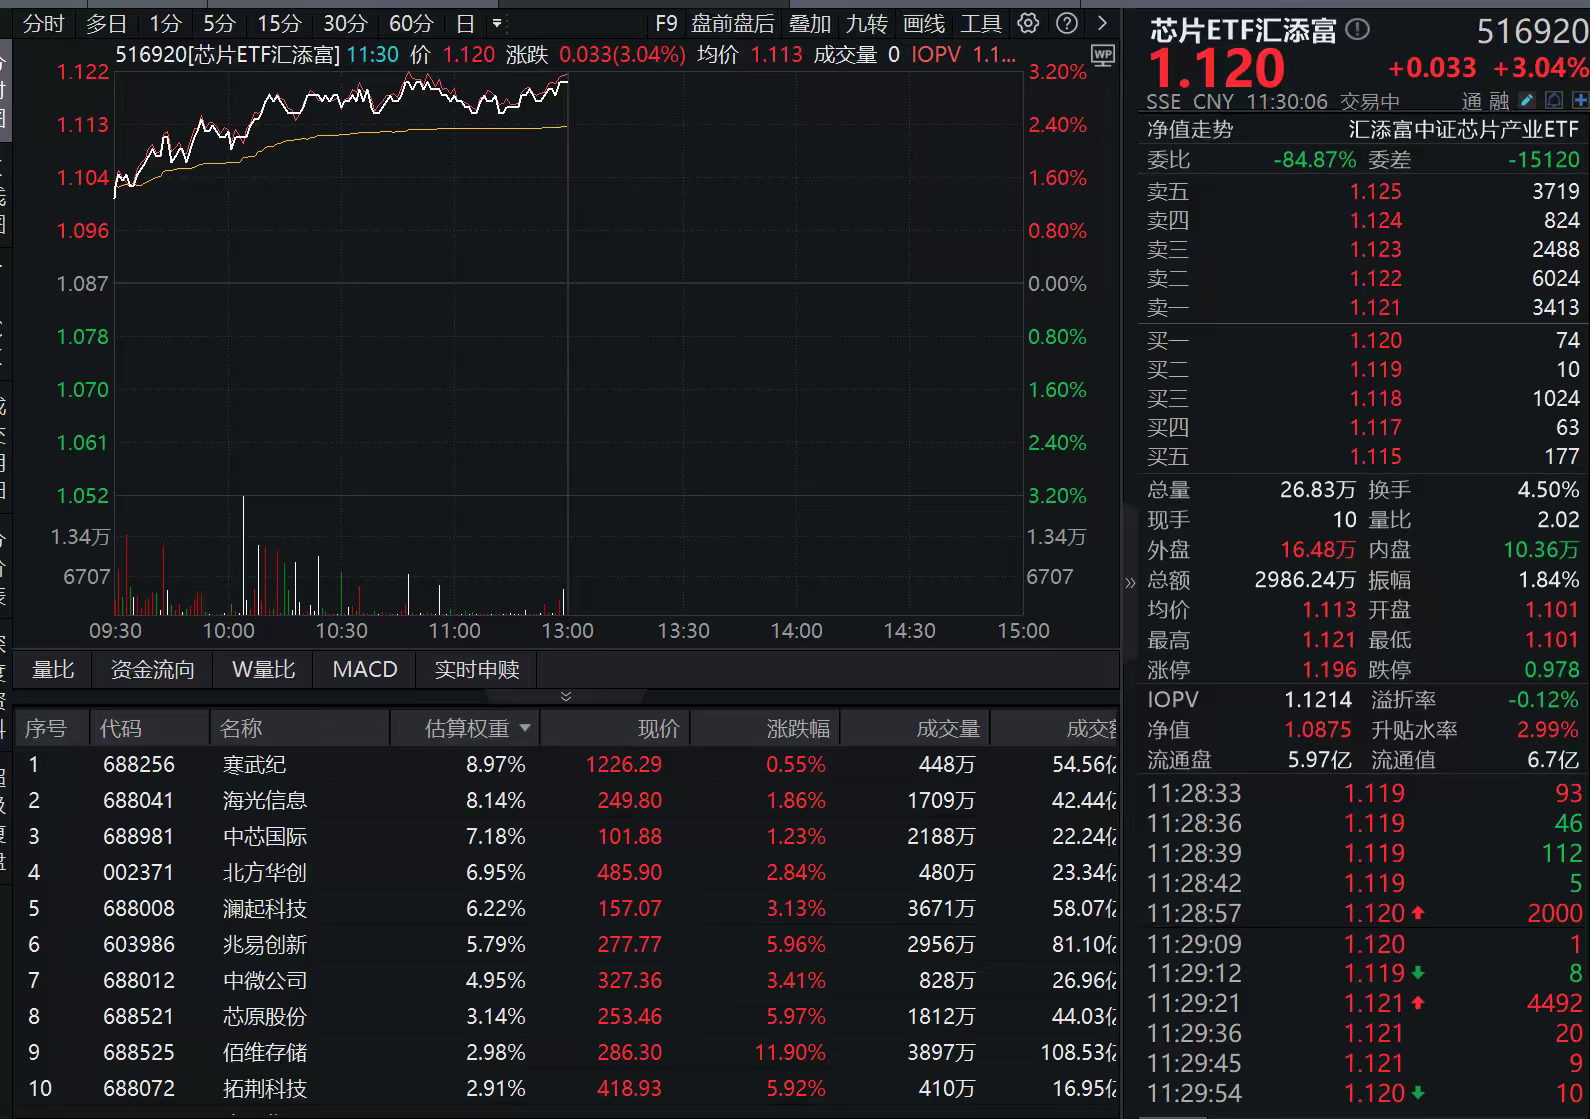Switch to the 多日 chart tab

click(106, 23)
